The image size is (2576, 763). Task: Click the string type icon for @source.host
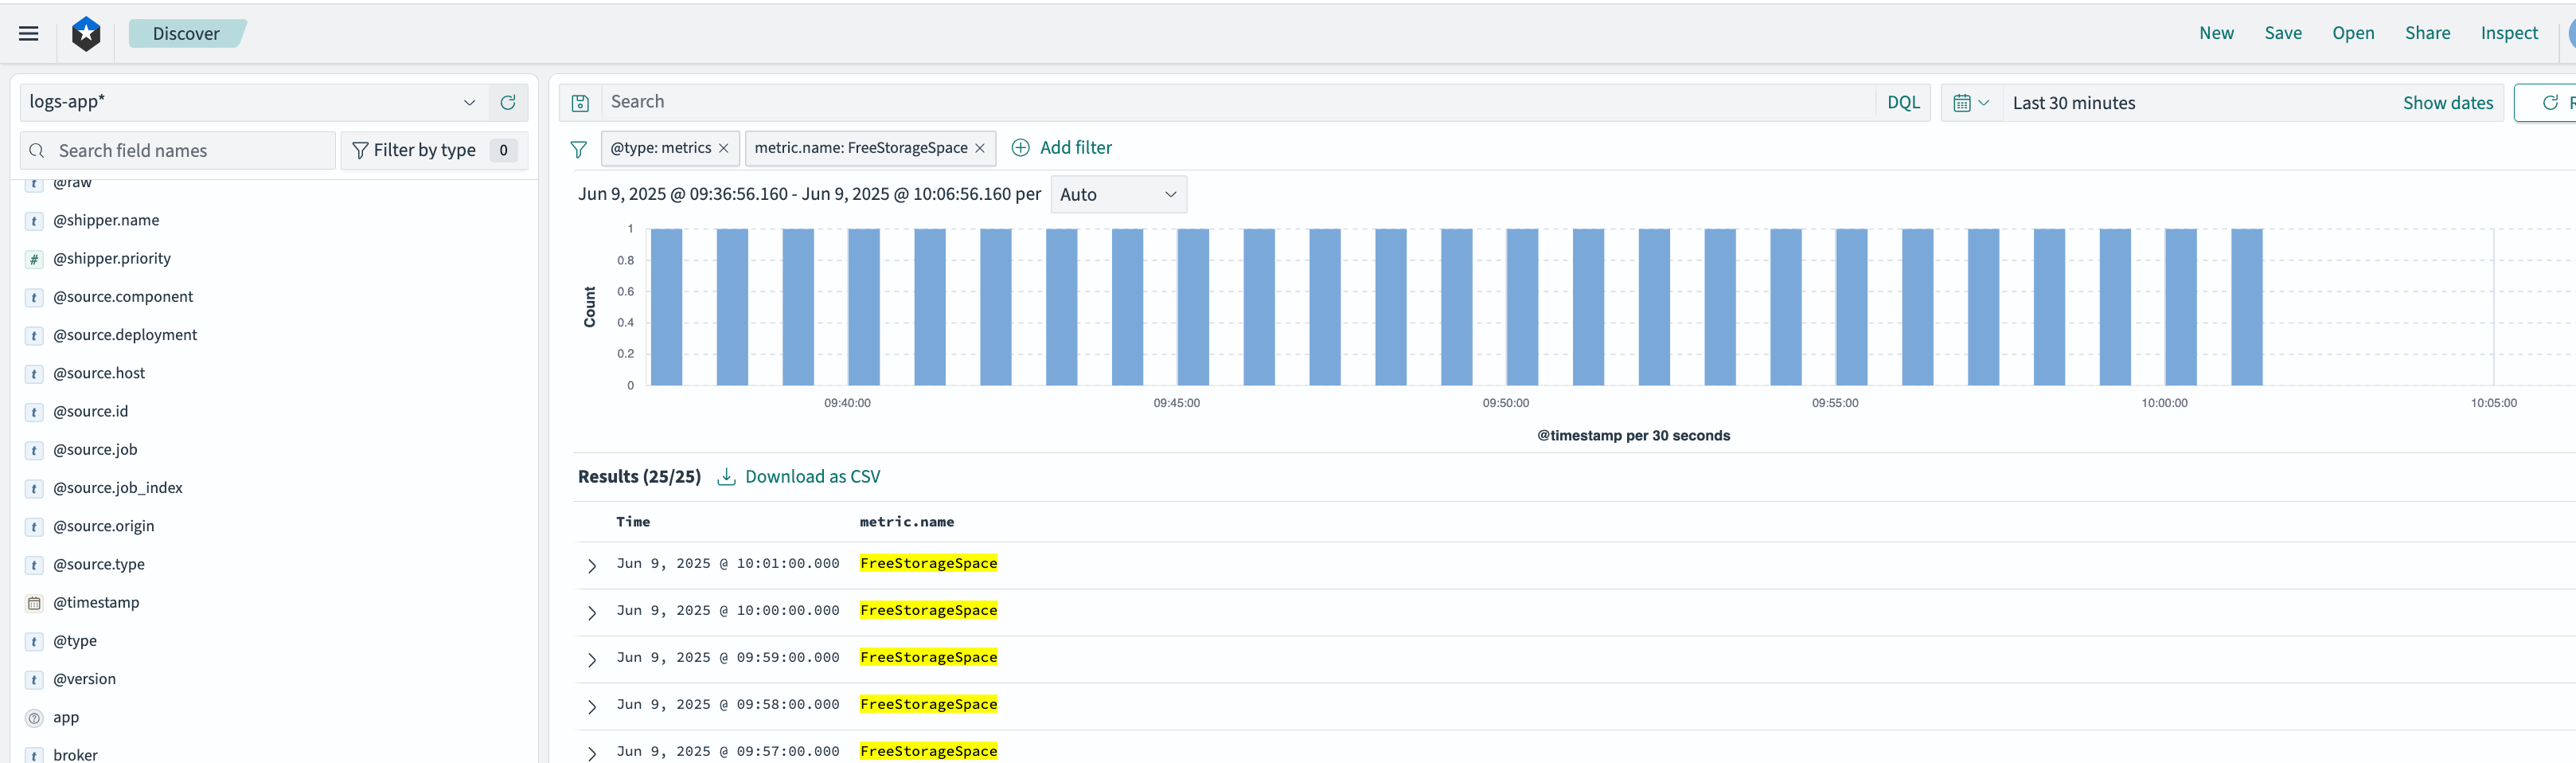(x=34, y=374)
